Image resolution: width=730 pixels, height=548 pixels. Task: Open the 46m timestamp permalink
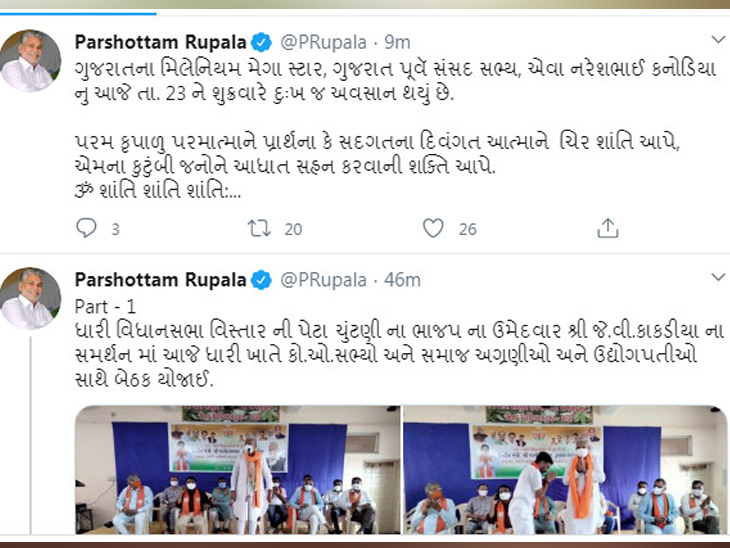point(402,281)
